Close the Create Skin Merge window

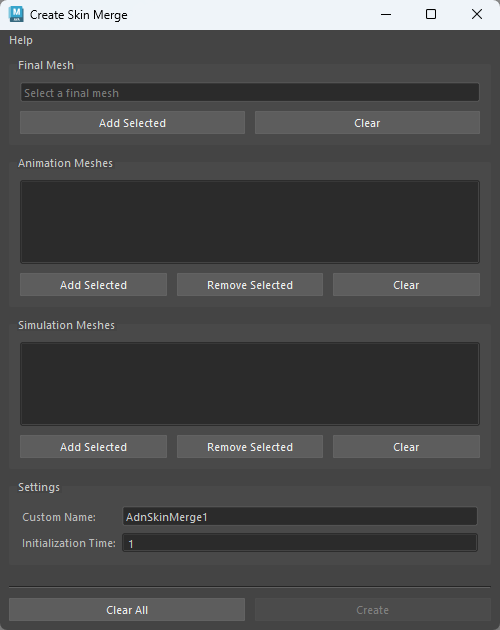click(x=477, y=14)
